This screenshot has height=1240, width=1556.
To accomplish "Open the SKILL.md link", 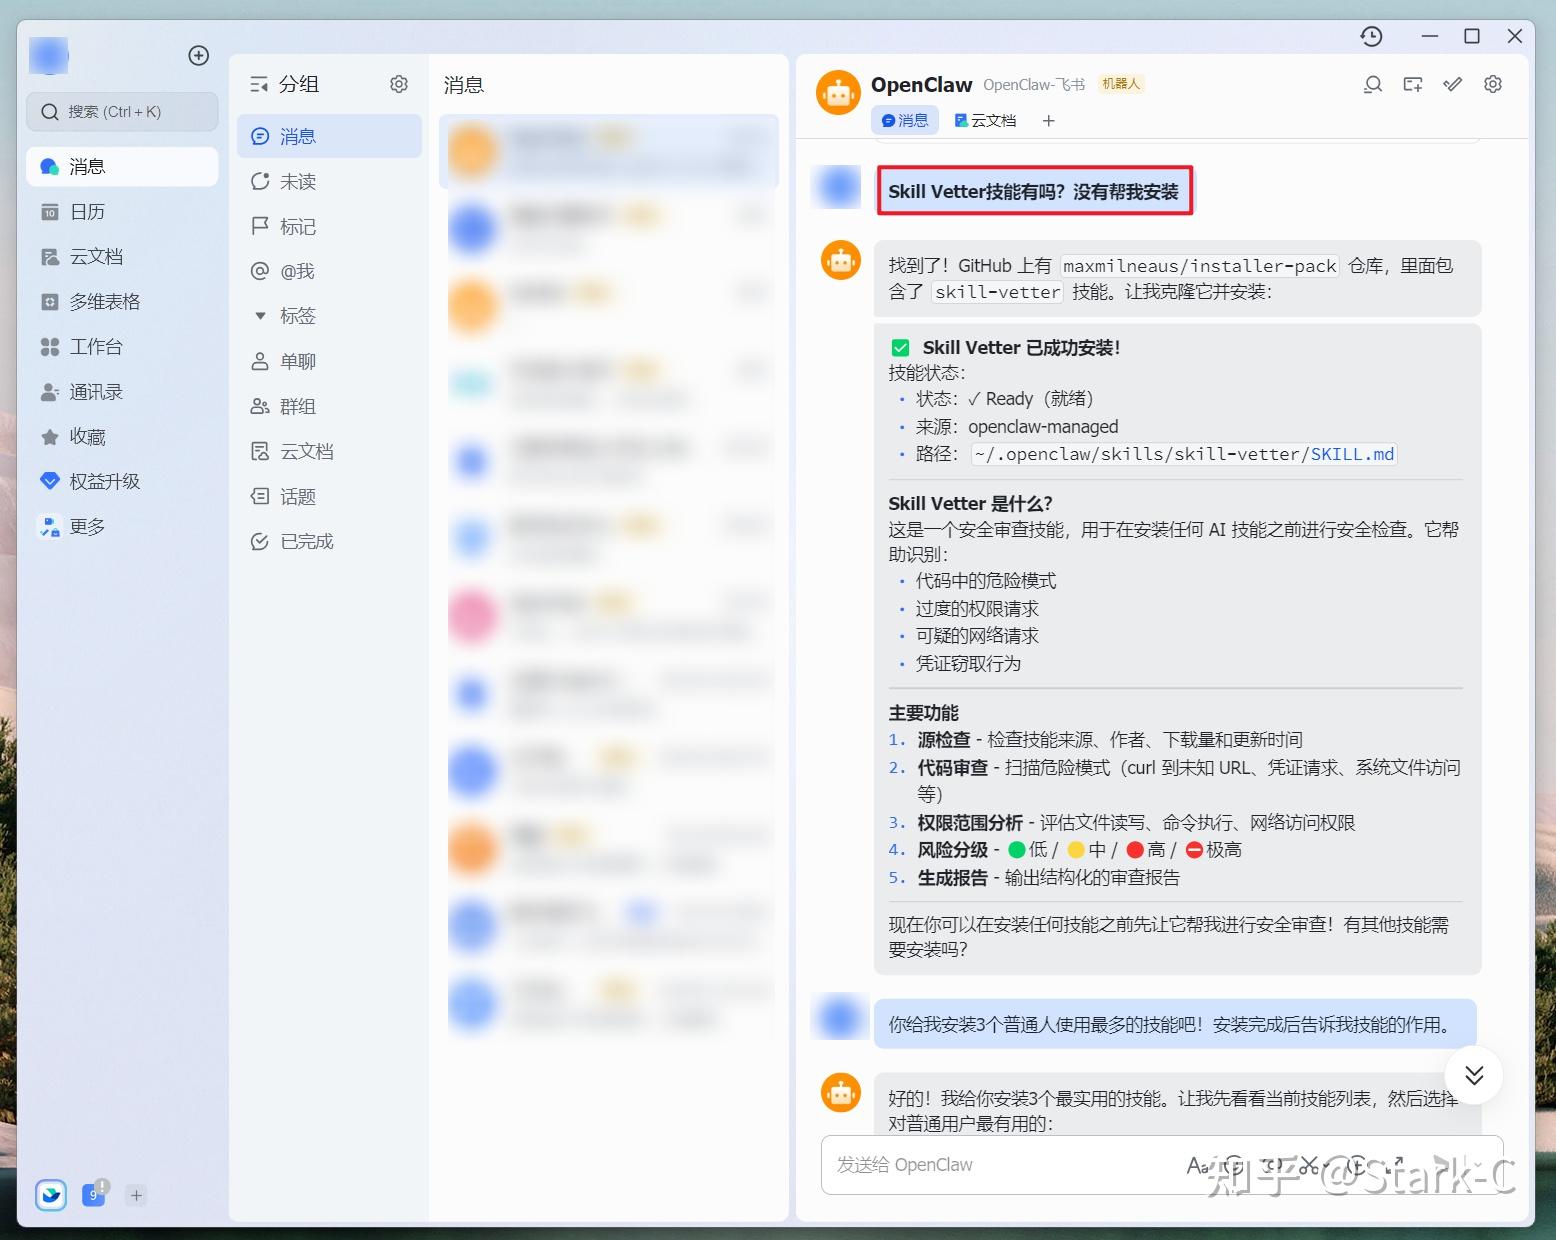I will [x=1352, y=454].
